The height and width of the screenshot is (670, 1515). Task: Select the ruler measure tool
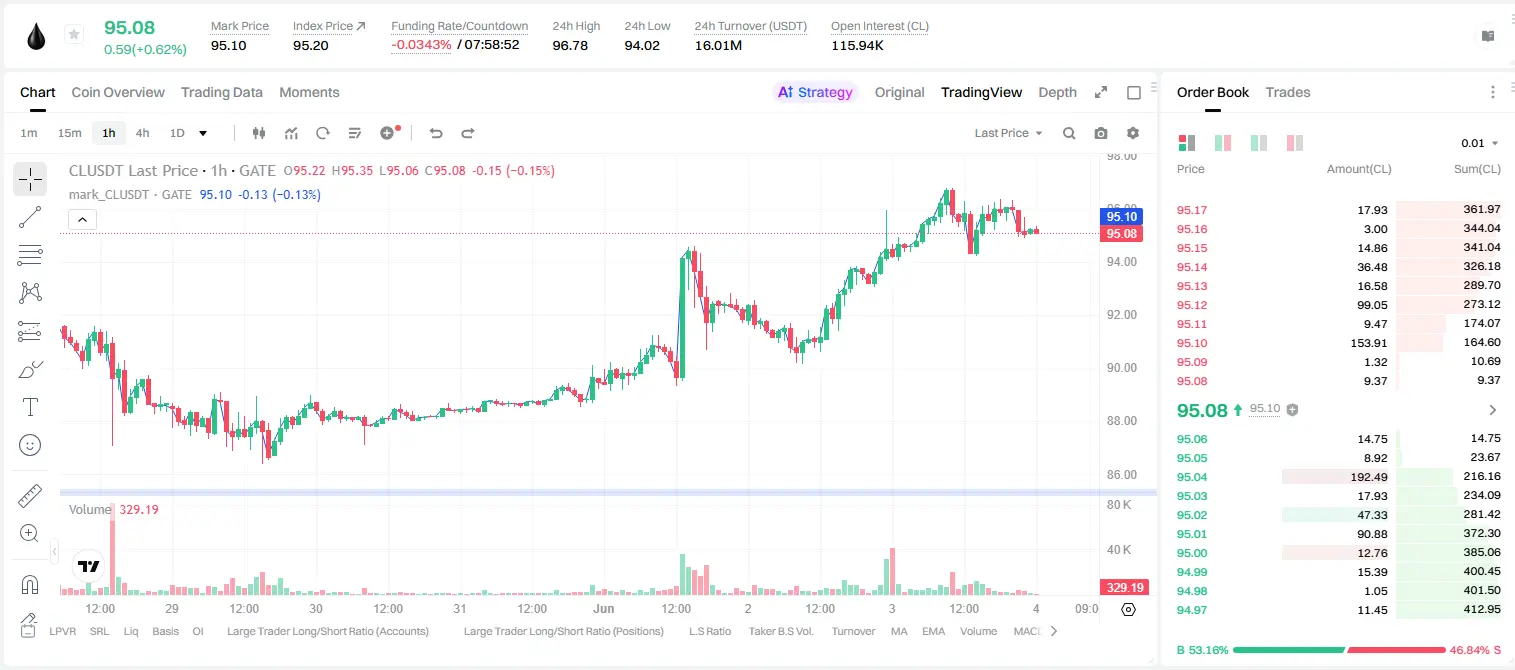tap(30, 496)
